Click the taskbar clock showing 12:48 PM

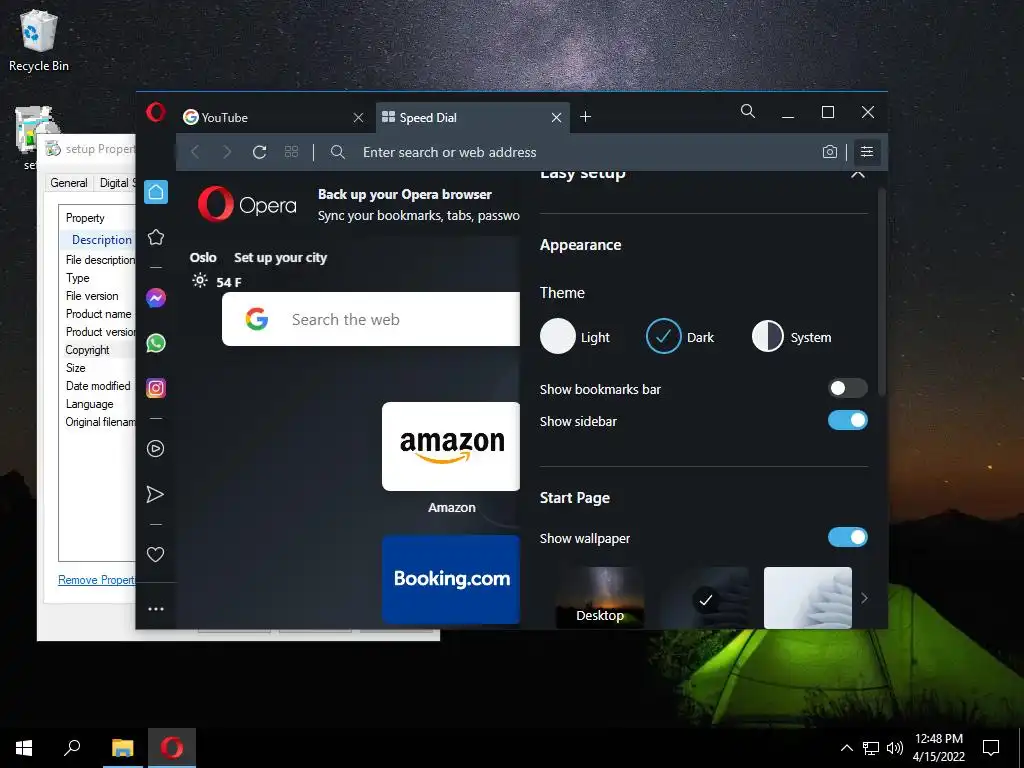[938, 748]
